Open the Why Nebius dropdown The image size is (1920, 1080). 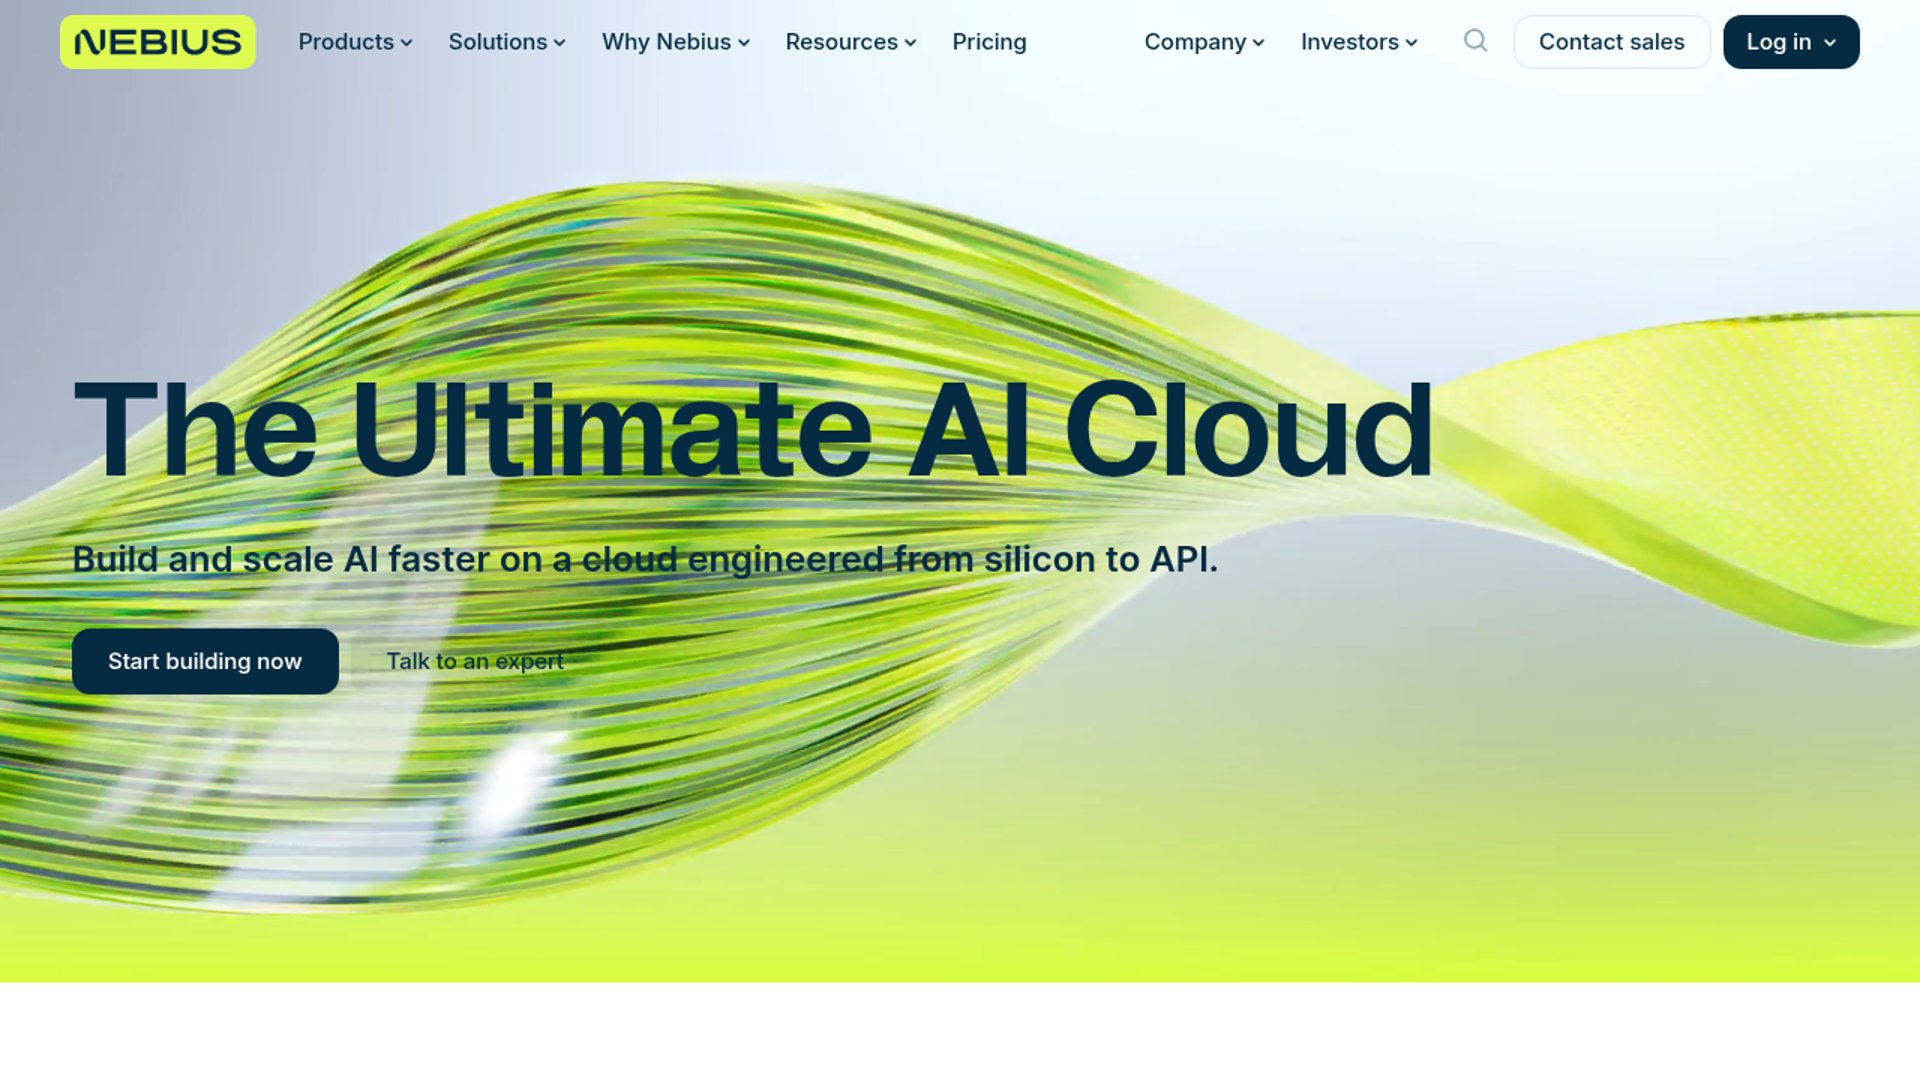coord(676,42)
